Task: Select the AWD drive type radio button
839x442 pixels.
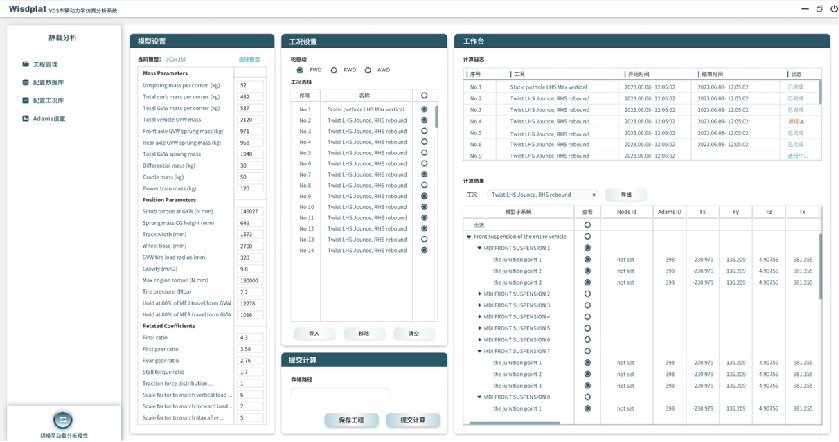Action: tap(368, 70)
